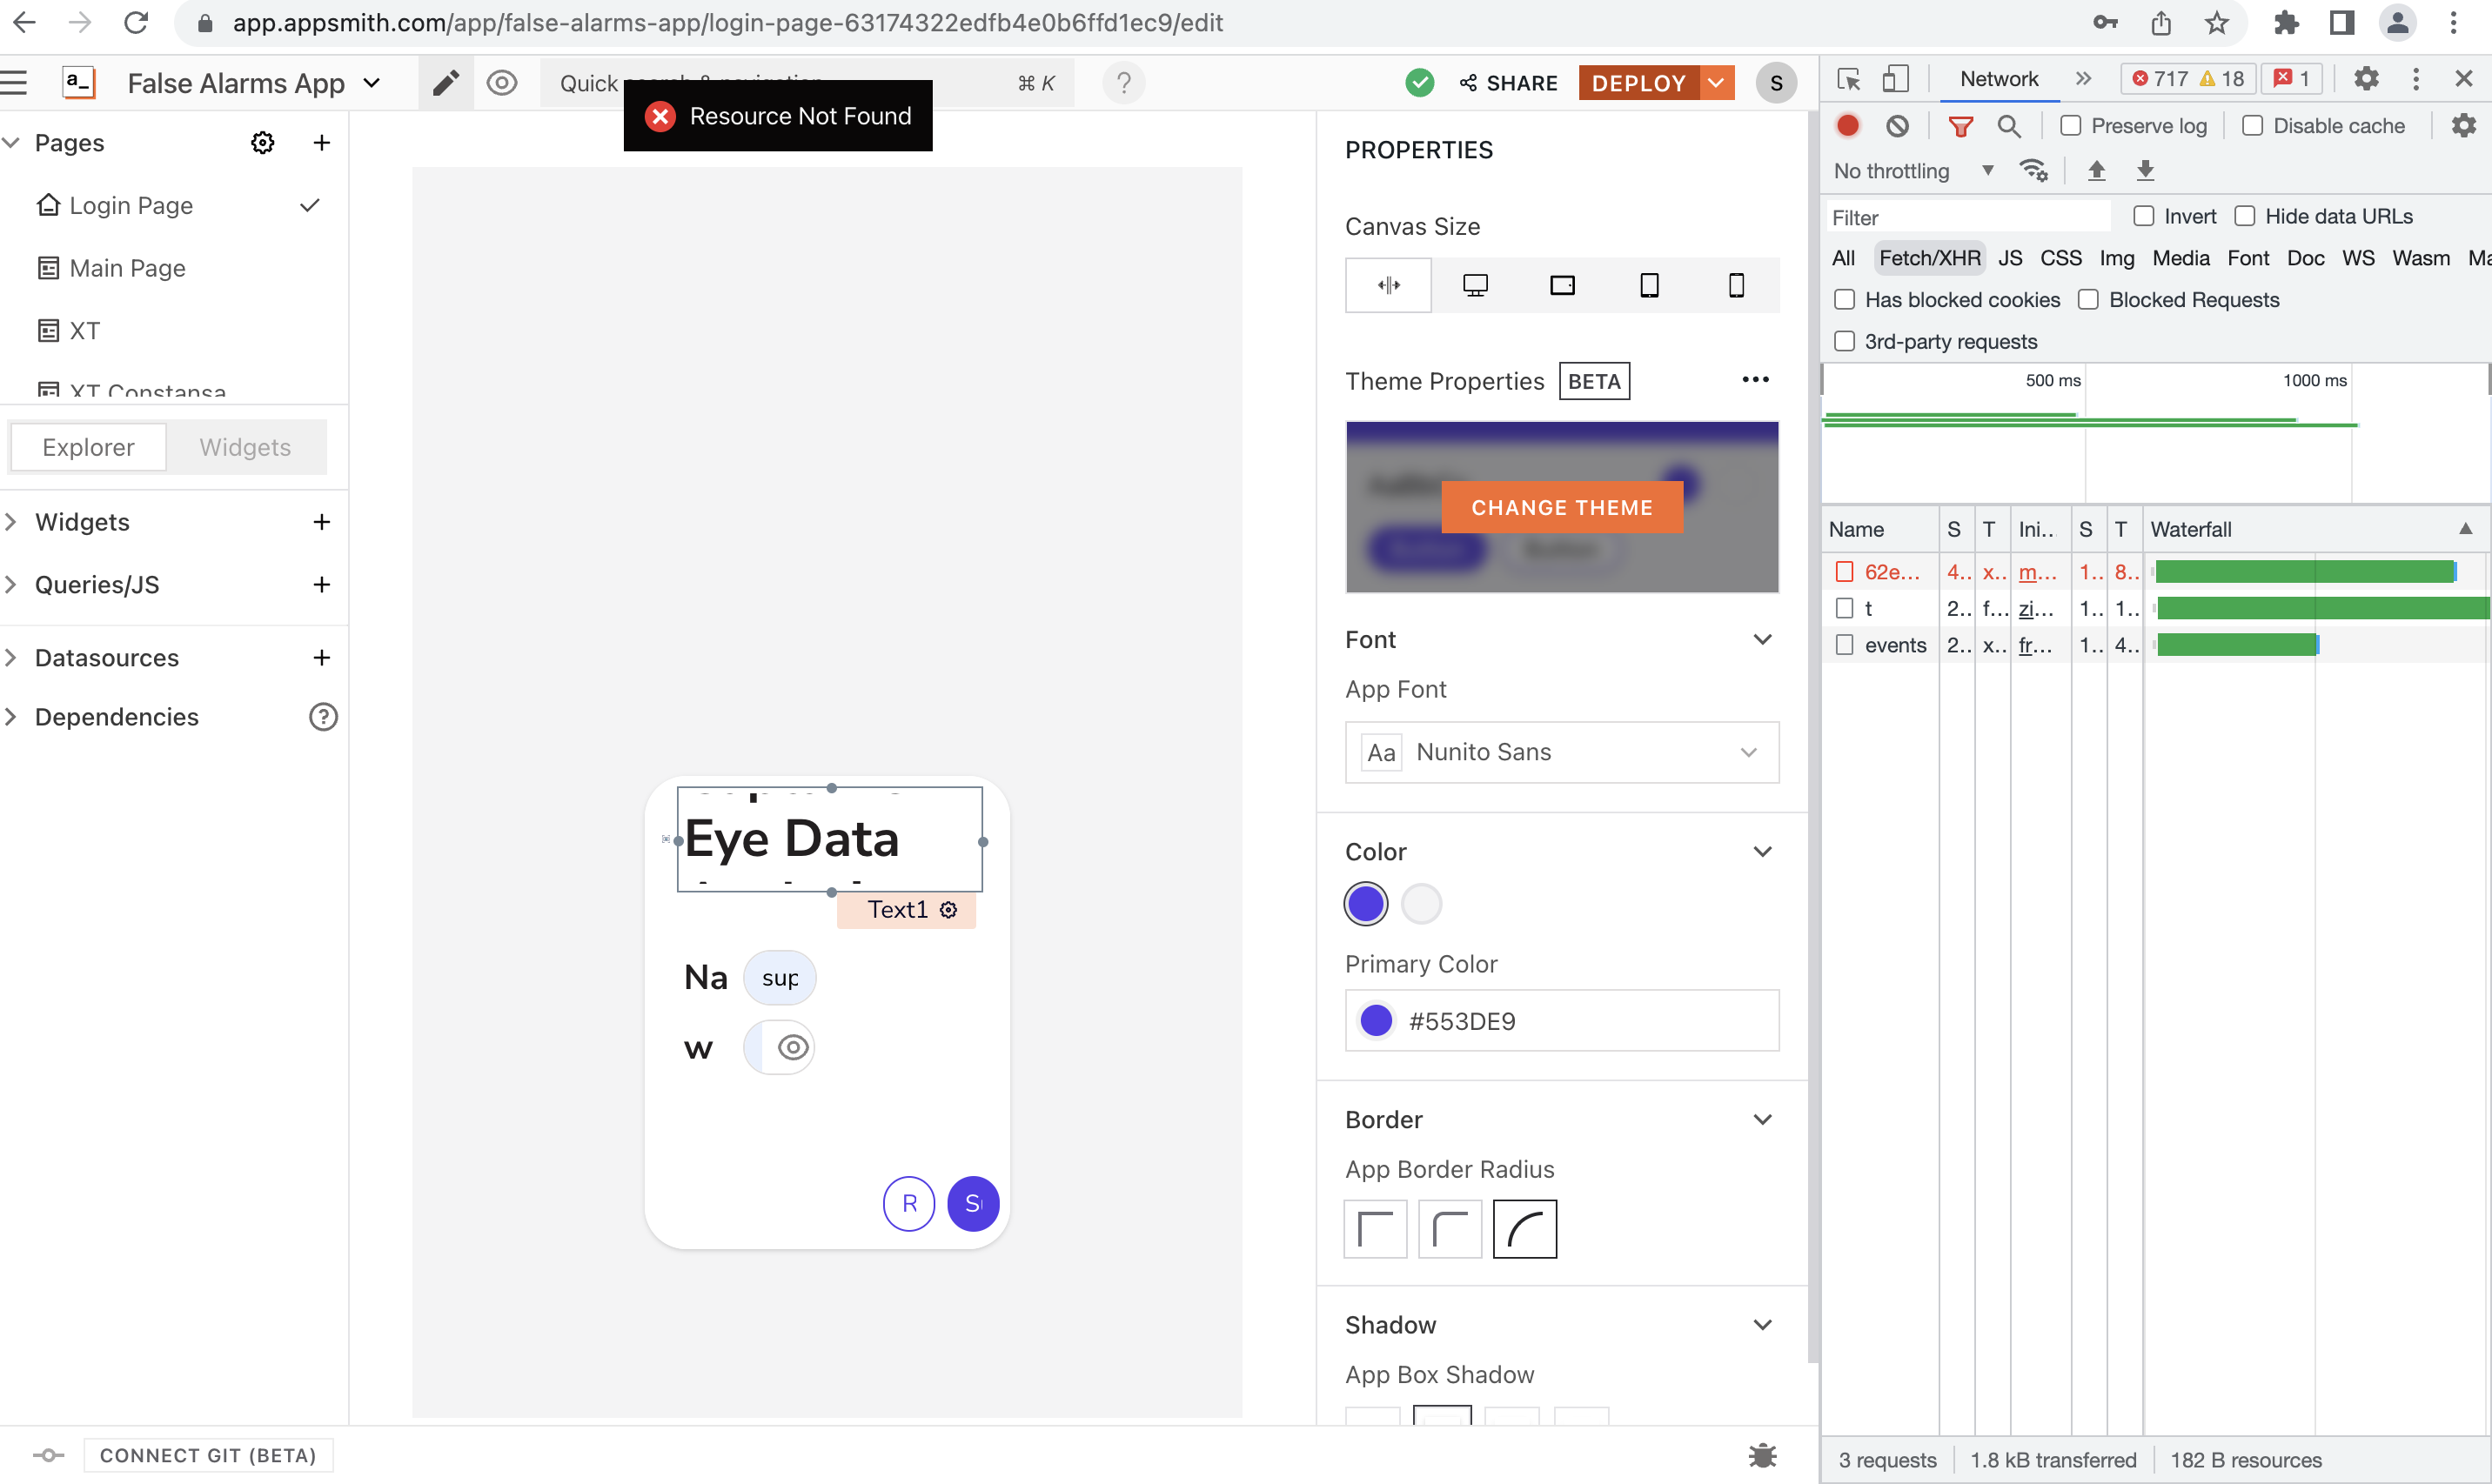Switch to edit mode pencil icon
2492x1484 pixels.
tap(446, 83)
